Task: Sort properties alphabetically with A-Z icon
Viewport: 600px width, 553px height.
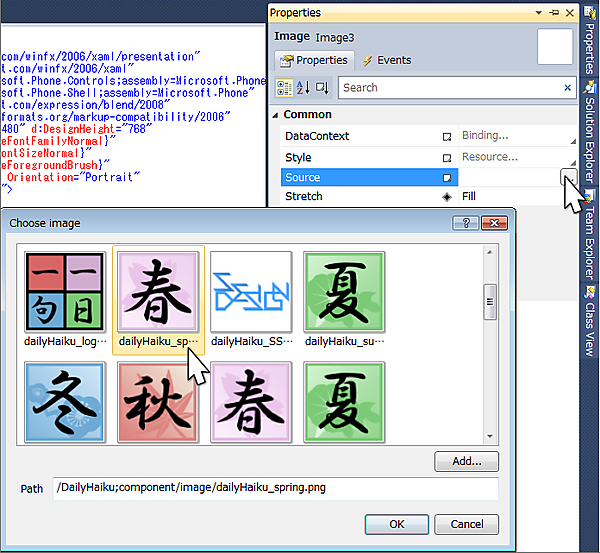Action: pos(303,88)
